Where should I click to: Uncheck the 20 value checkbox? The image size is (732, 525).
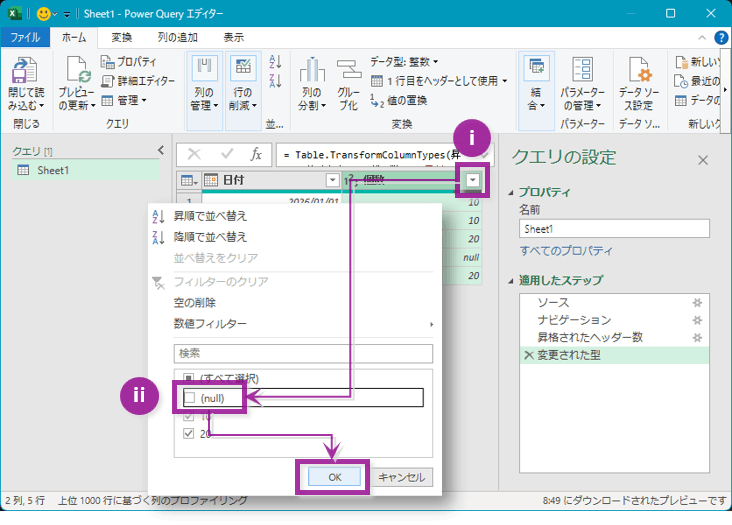[189, 434]
